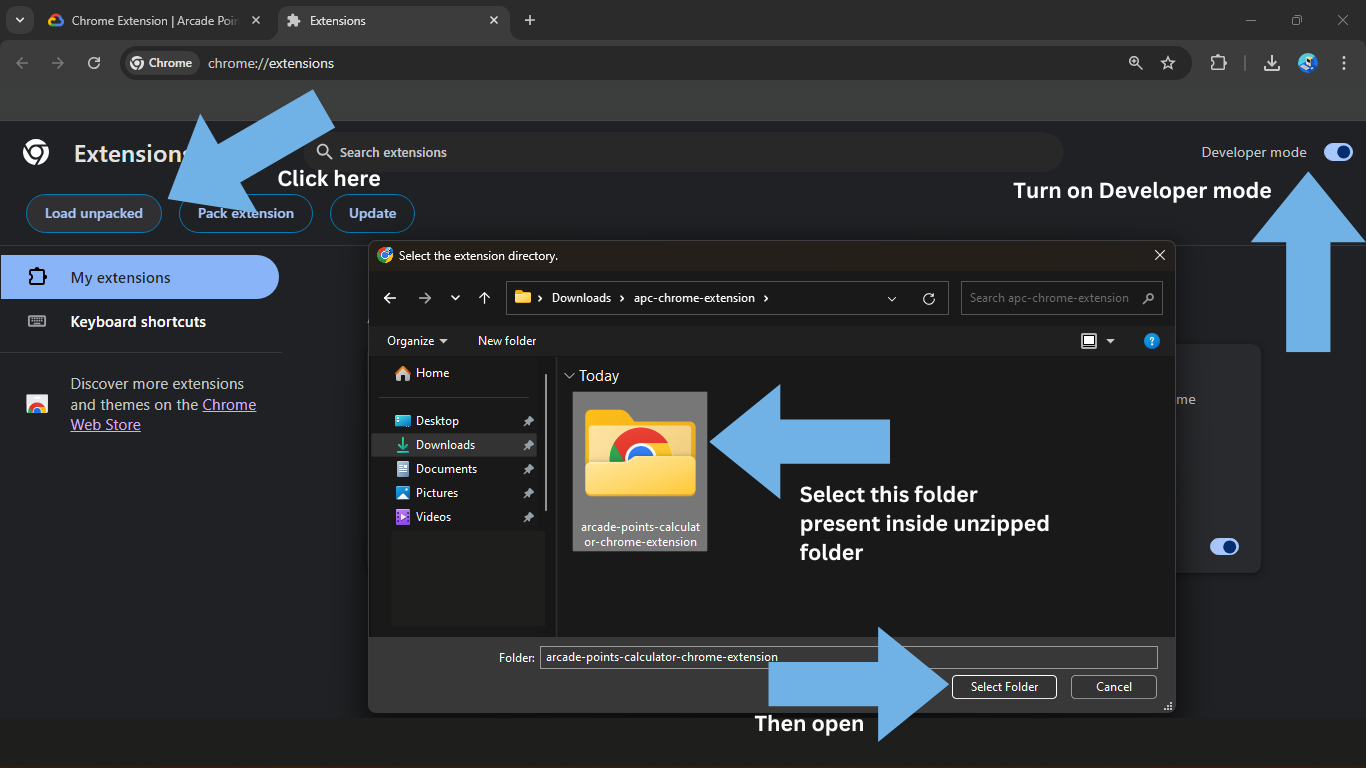Open My extensions in the sidebar
The image size is (1366, 768).
140,277
